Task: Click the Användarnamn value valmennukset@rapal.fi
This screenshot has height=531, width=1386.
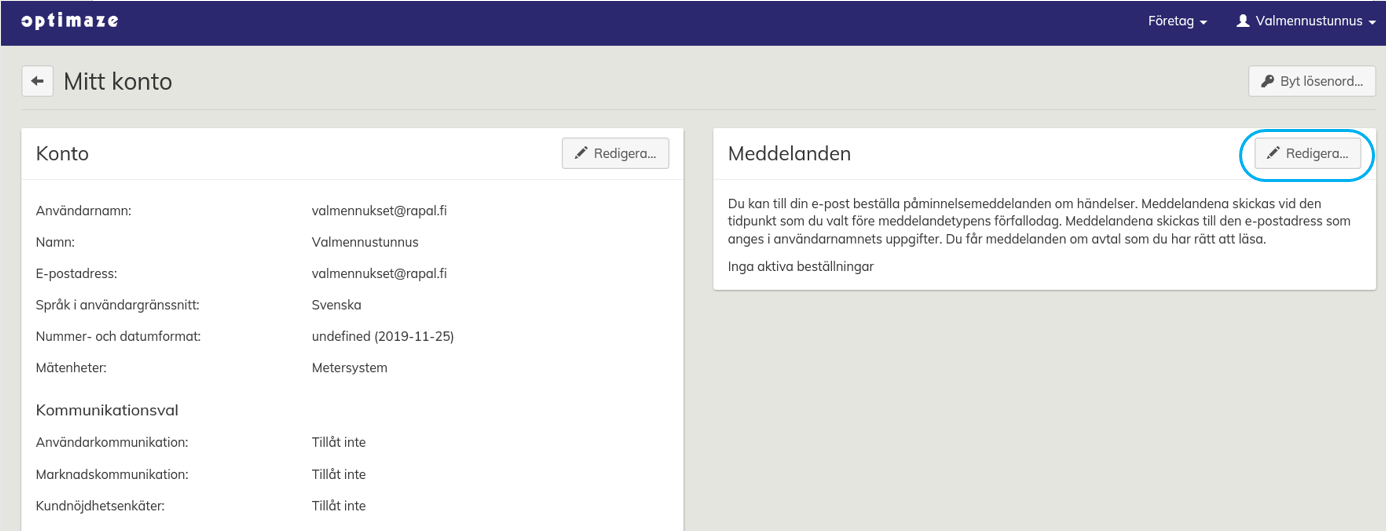Action: pos(379,211)
